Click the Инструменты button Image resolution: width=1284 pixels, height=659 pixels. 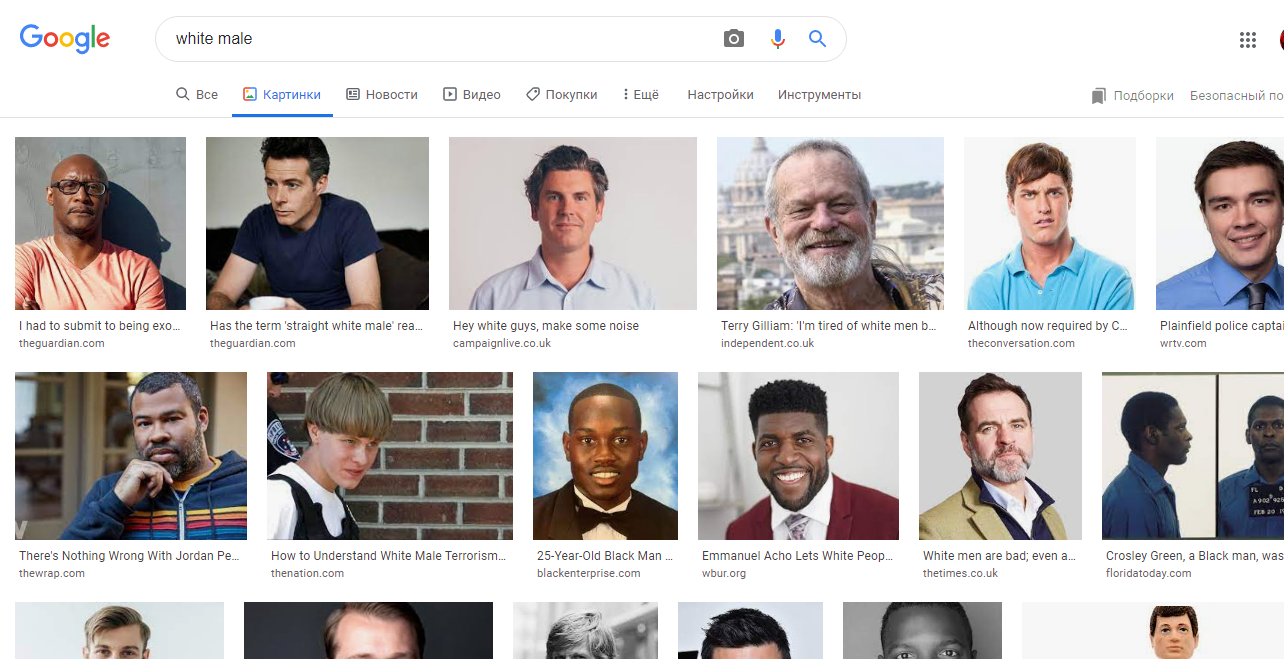point(819,94)
